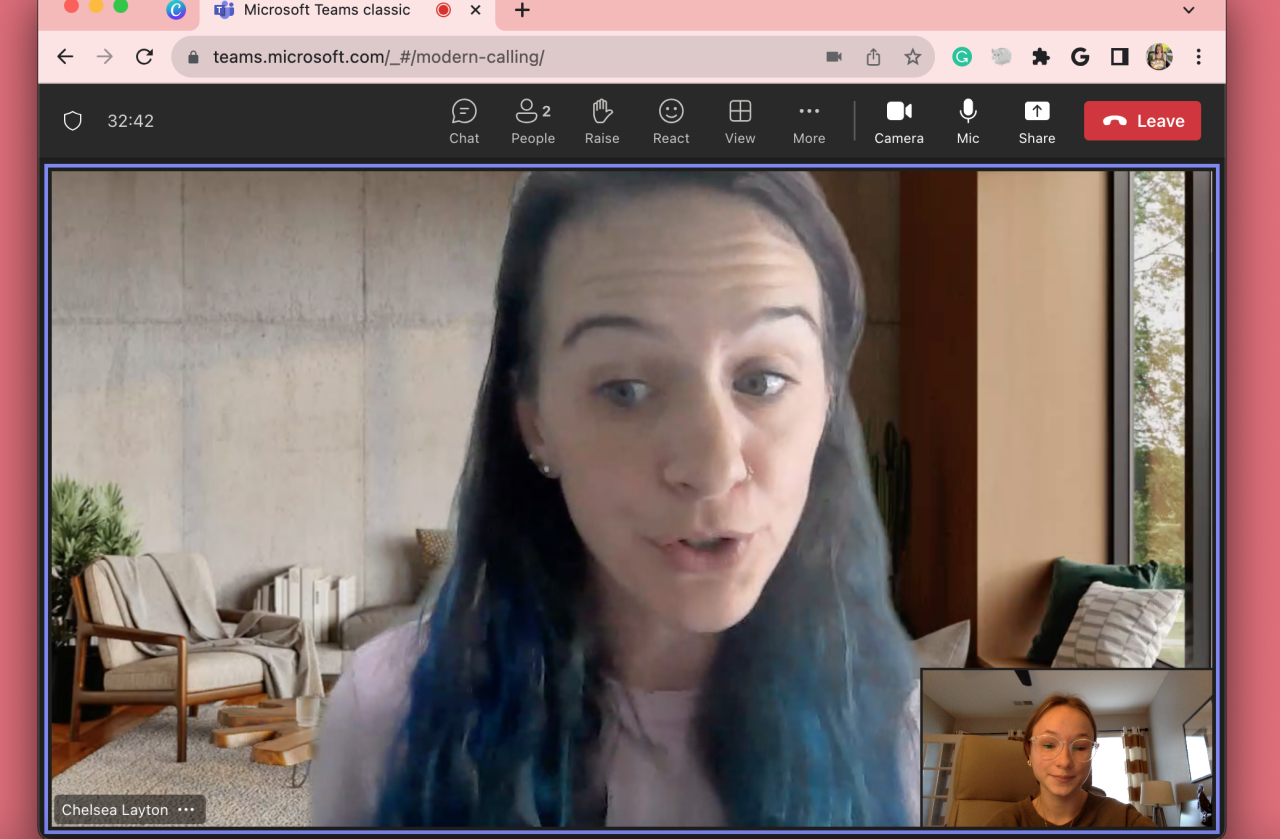
Task: Go forward to the next page
Action: pyautogui.click(x=105, y=57)
